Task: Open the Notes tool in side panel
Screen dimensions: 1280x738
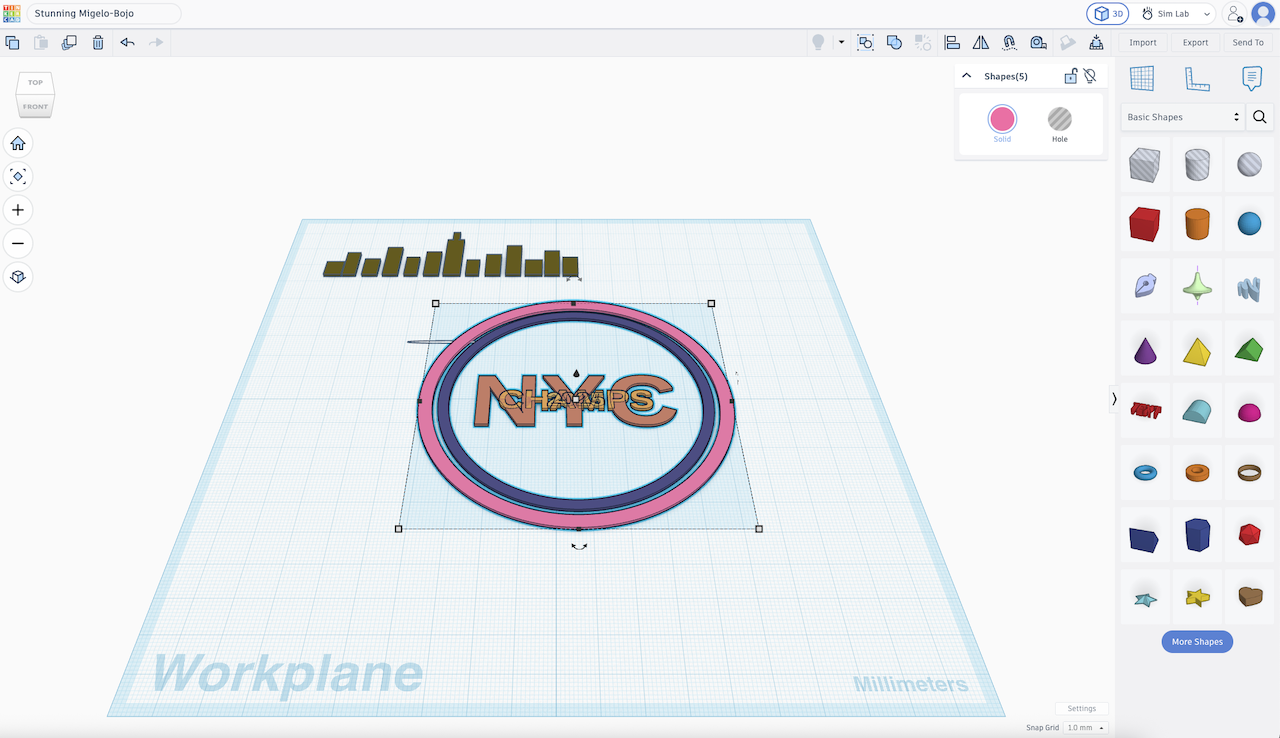Action: point(1251,78)
